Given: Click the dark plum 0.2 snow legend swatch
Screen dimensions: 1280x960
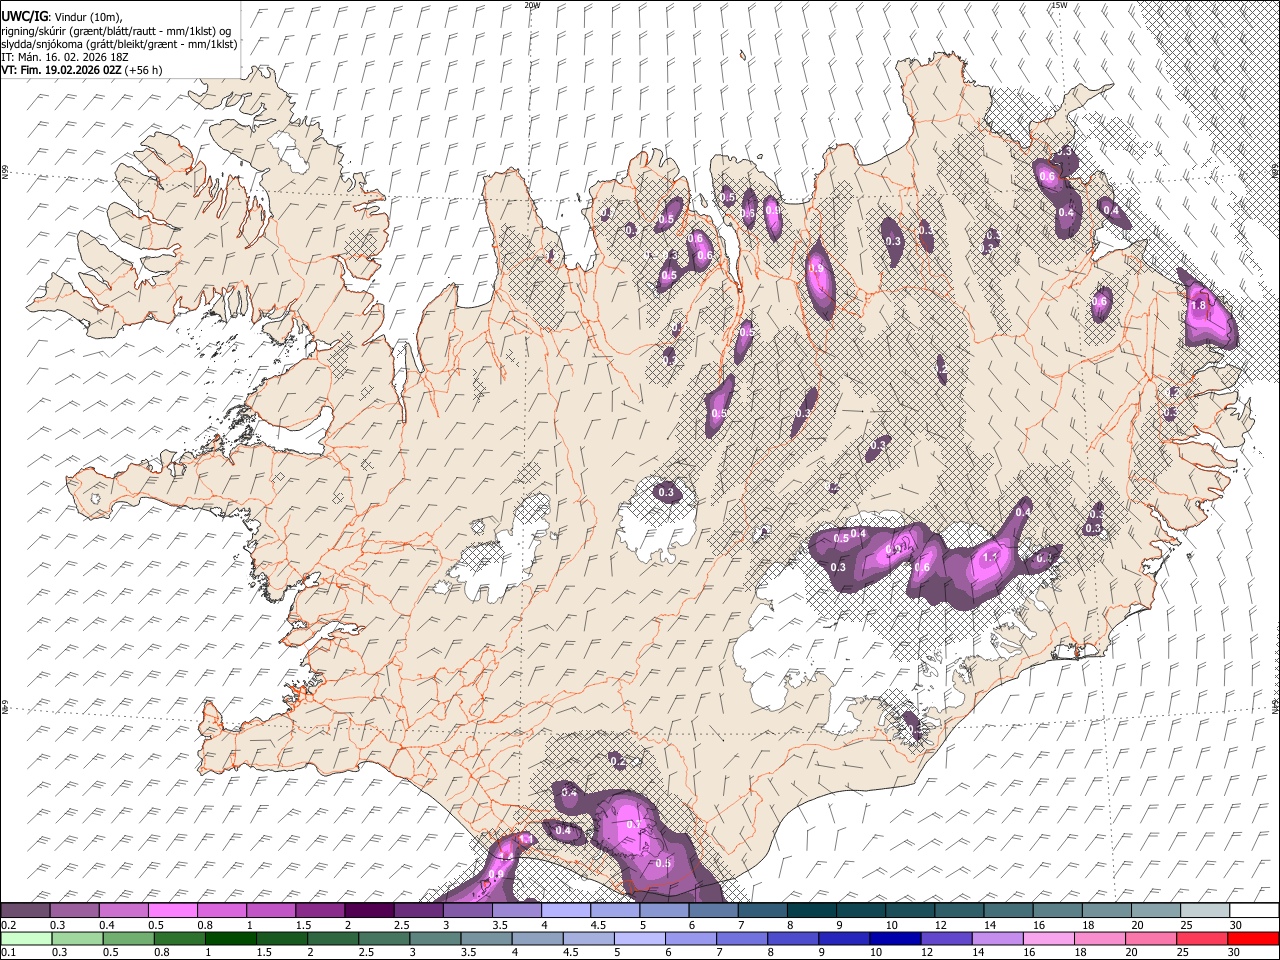Looking at the screenshot, I should pos(26,911).
